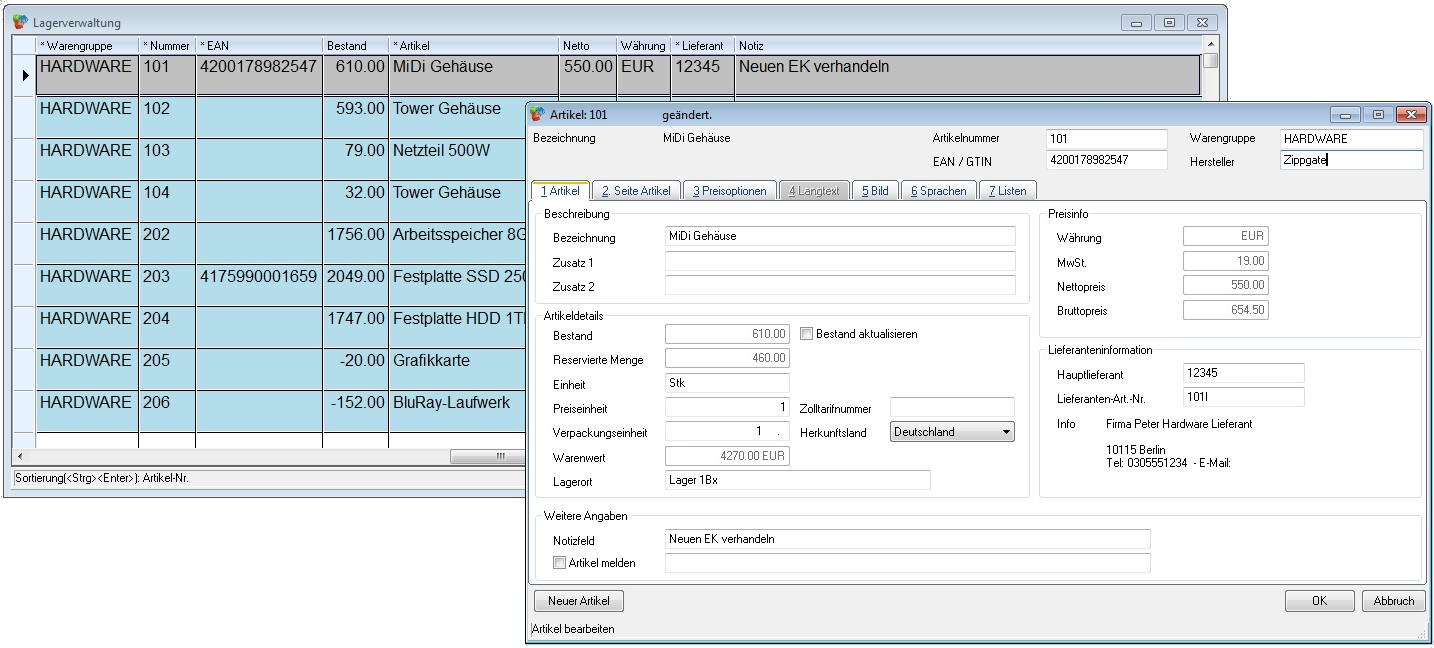The width and height of the screenshot is (1434, 648).
Task: Click the Lagerort field with Lager 1Bx
Action: [x=797, y=480]
